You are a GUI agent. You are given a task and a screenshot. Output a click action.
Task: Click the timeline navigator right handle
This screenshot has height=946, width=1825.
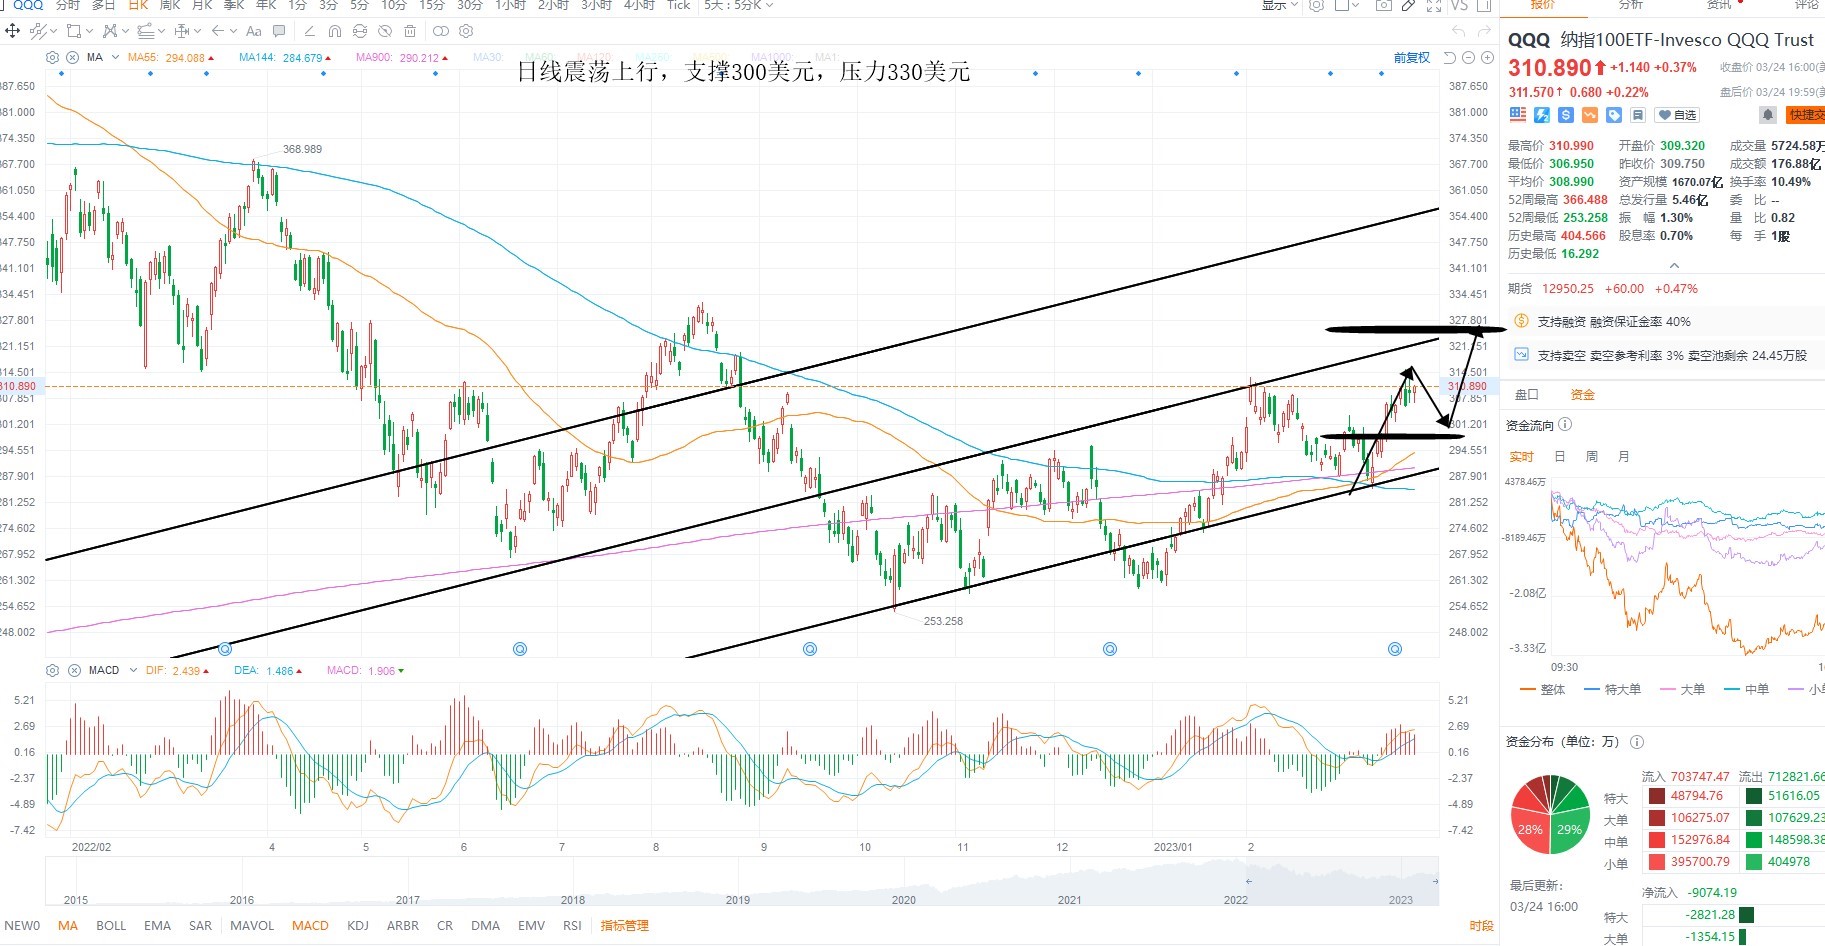[1435, 881]
